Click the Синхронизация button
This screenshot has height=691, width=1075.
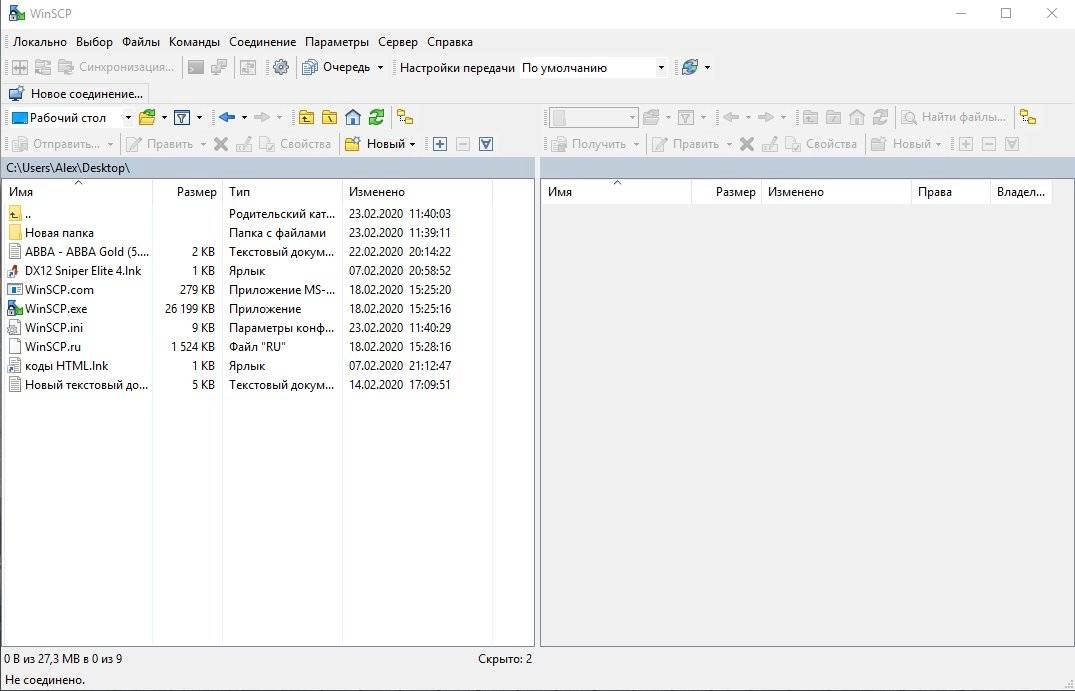(x=116, y=67)
